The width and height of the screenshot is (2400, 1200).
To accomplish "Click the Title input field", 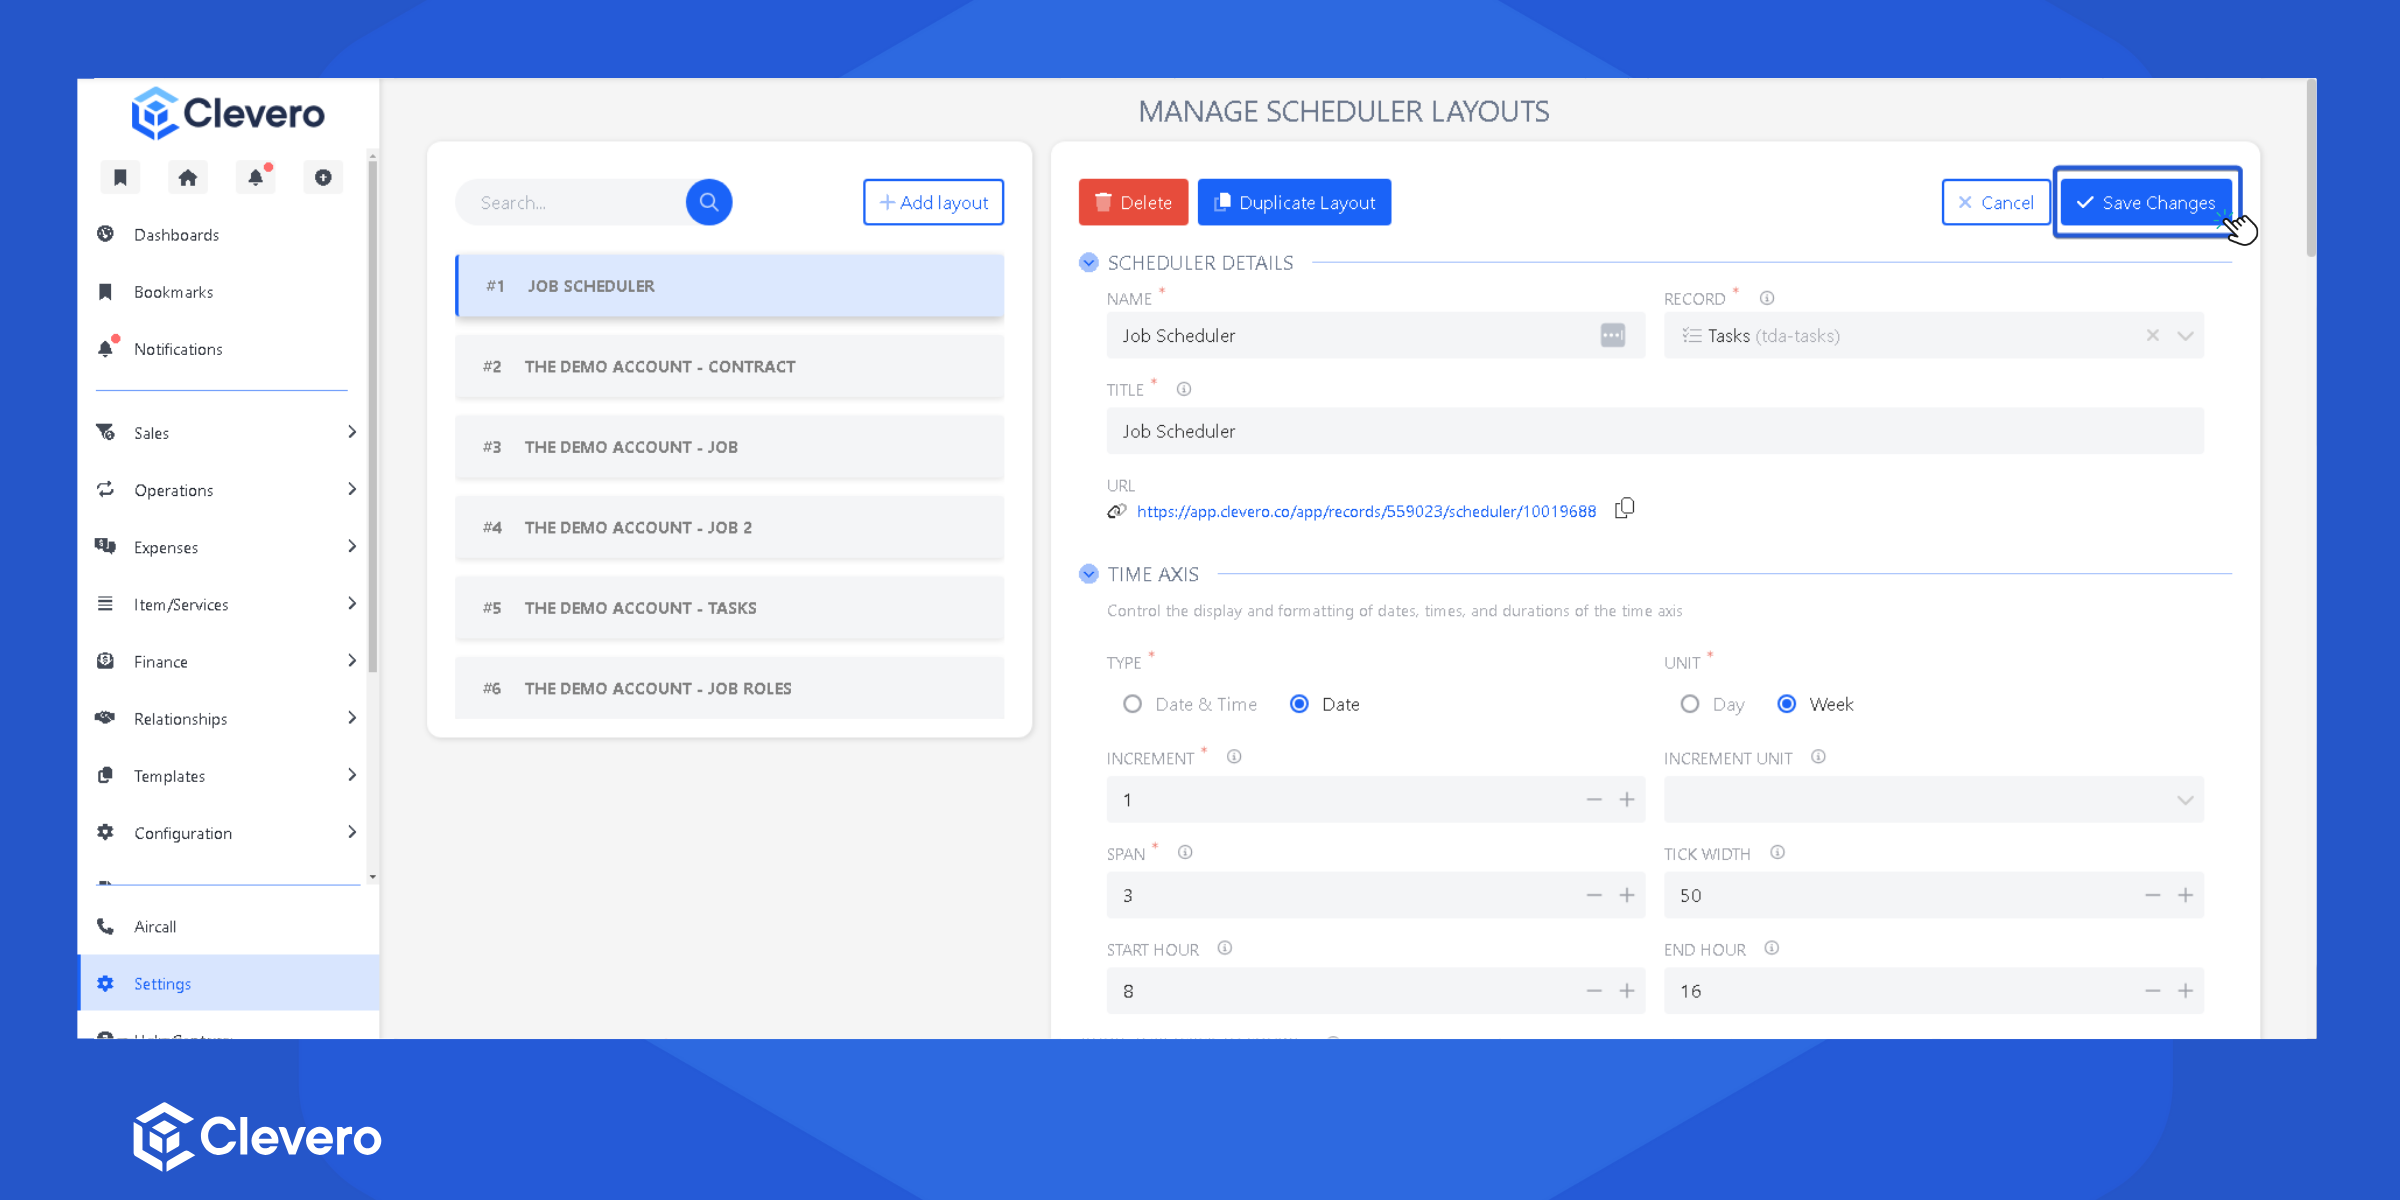I will 1654,431.
